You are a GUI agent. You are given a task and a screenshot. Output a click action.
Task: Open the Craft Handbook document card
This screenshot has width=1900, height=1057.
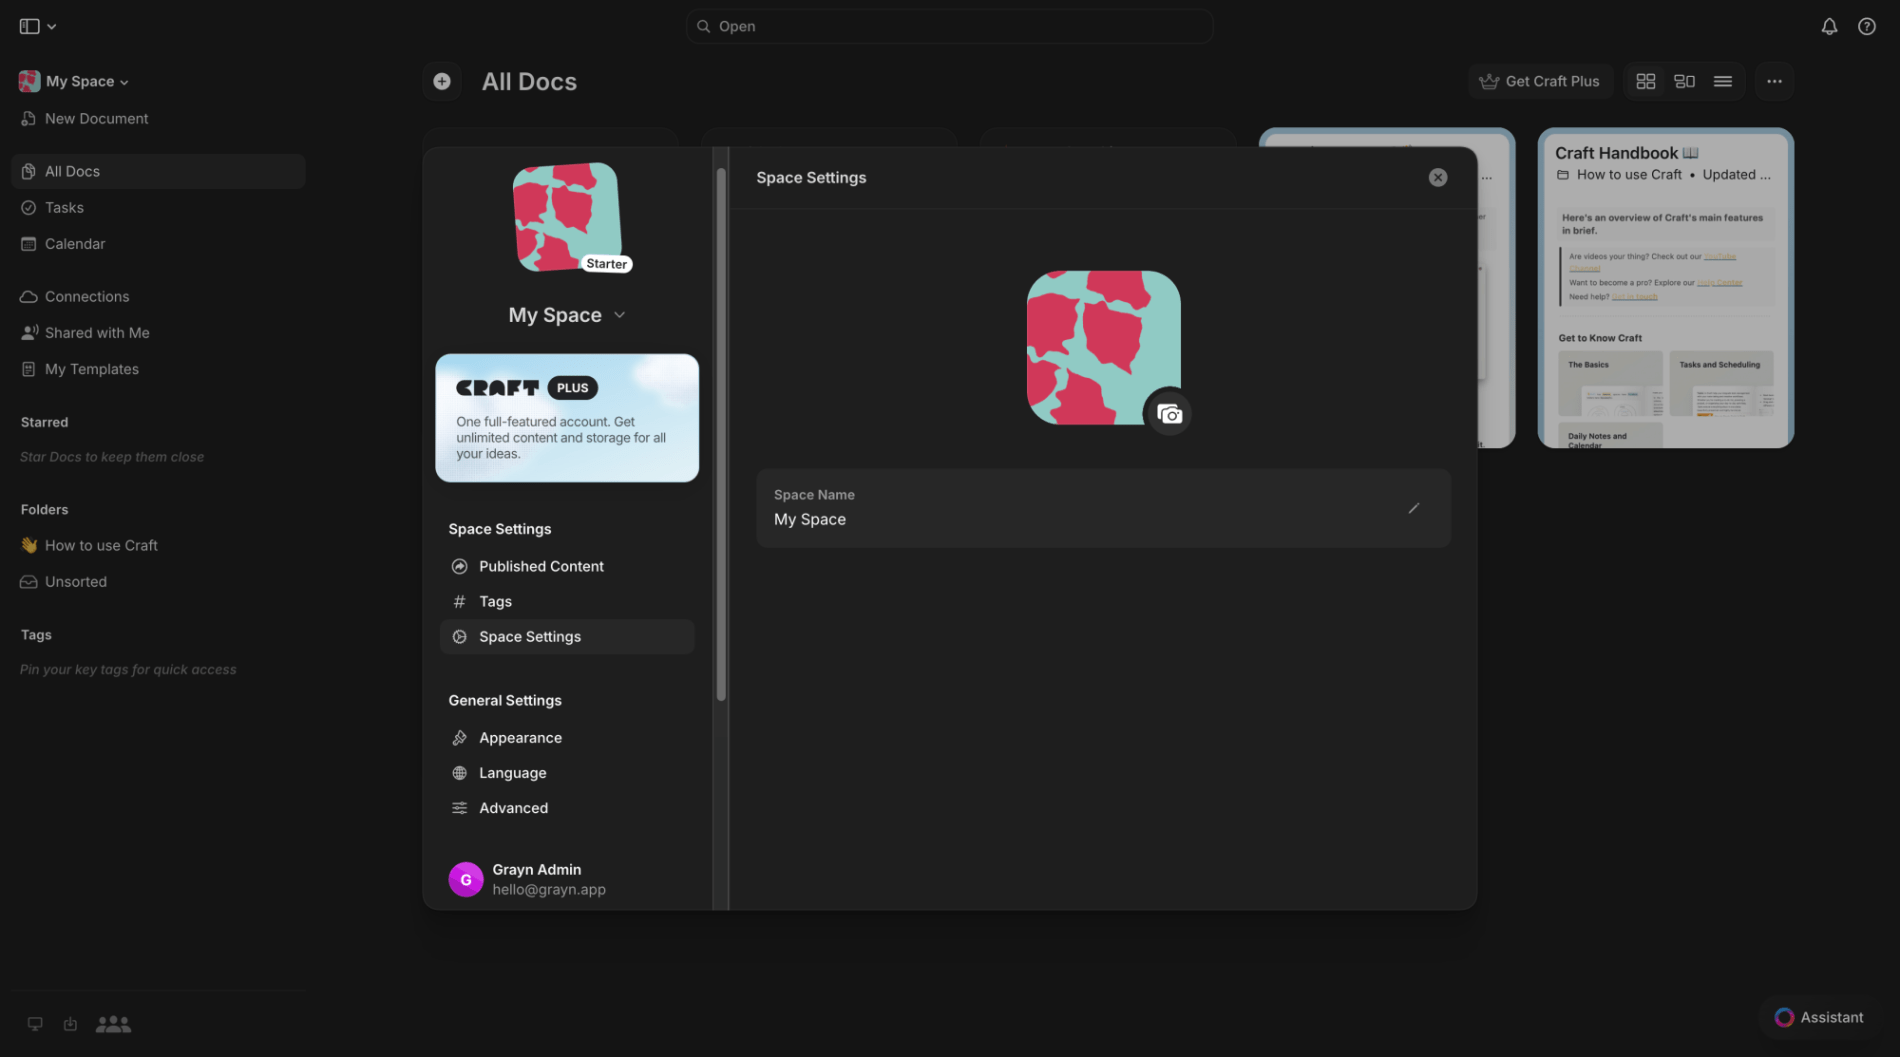[x=1665, y=288]
